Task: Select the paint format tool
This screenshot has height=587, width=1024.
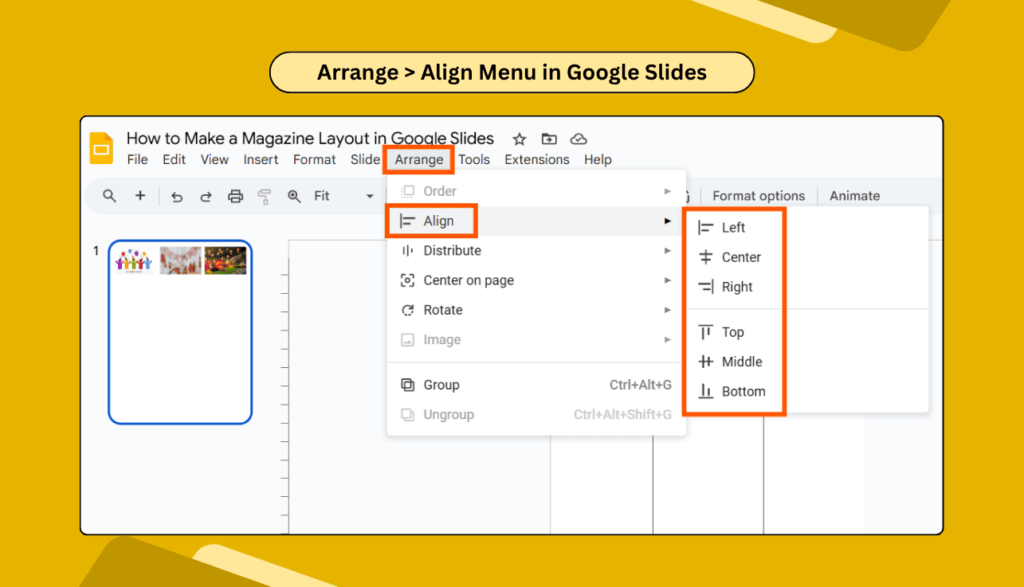Action: point(264,196)
